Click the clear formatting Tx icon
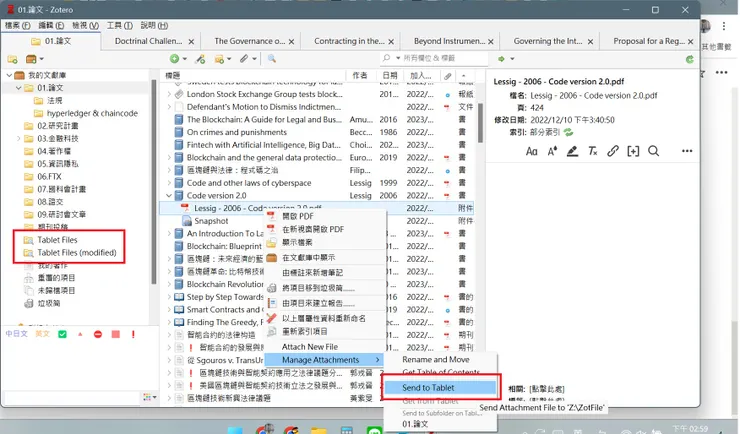This screenshot has width=740, height=434. point(593,151)
